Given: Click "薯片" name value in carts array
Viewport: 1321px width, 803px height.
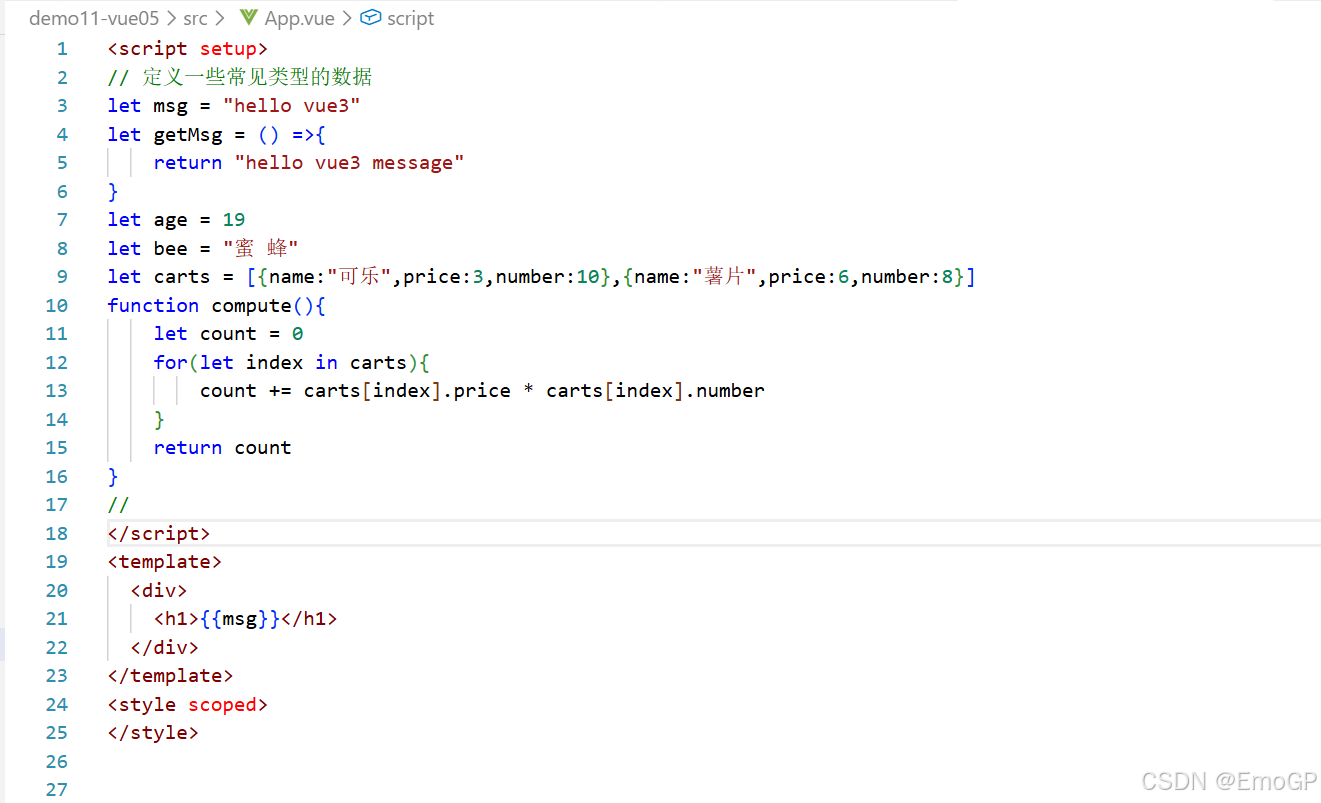Looking at the screenshot, I should tap(725, 277).
